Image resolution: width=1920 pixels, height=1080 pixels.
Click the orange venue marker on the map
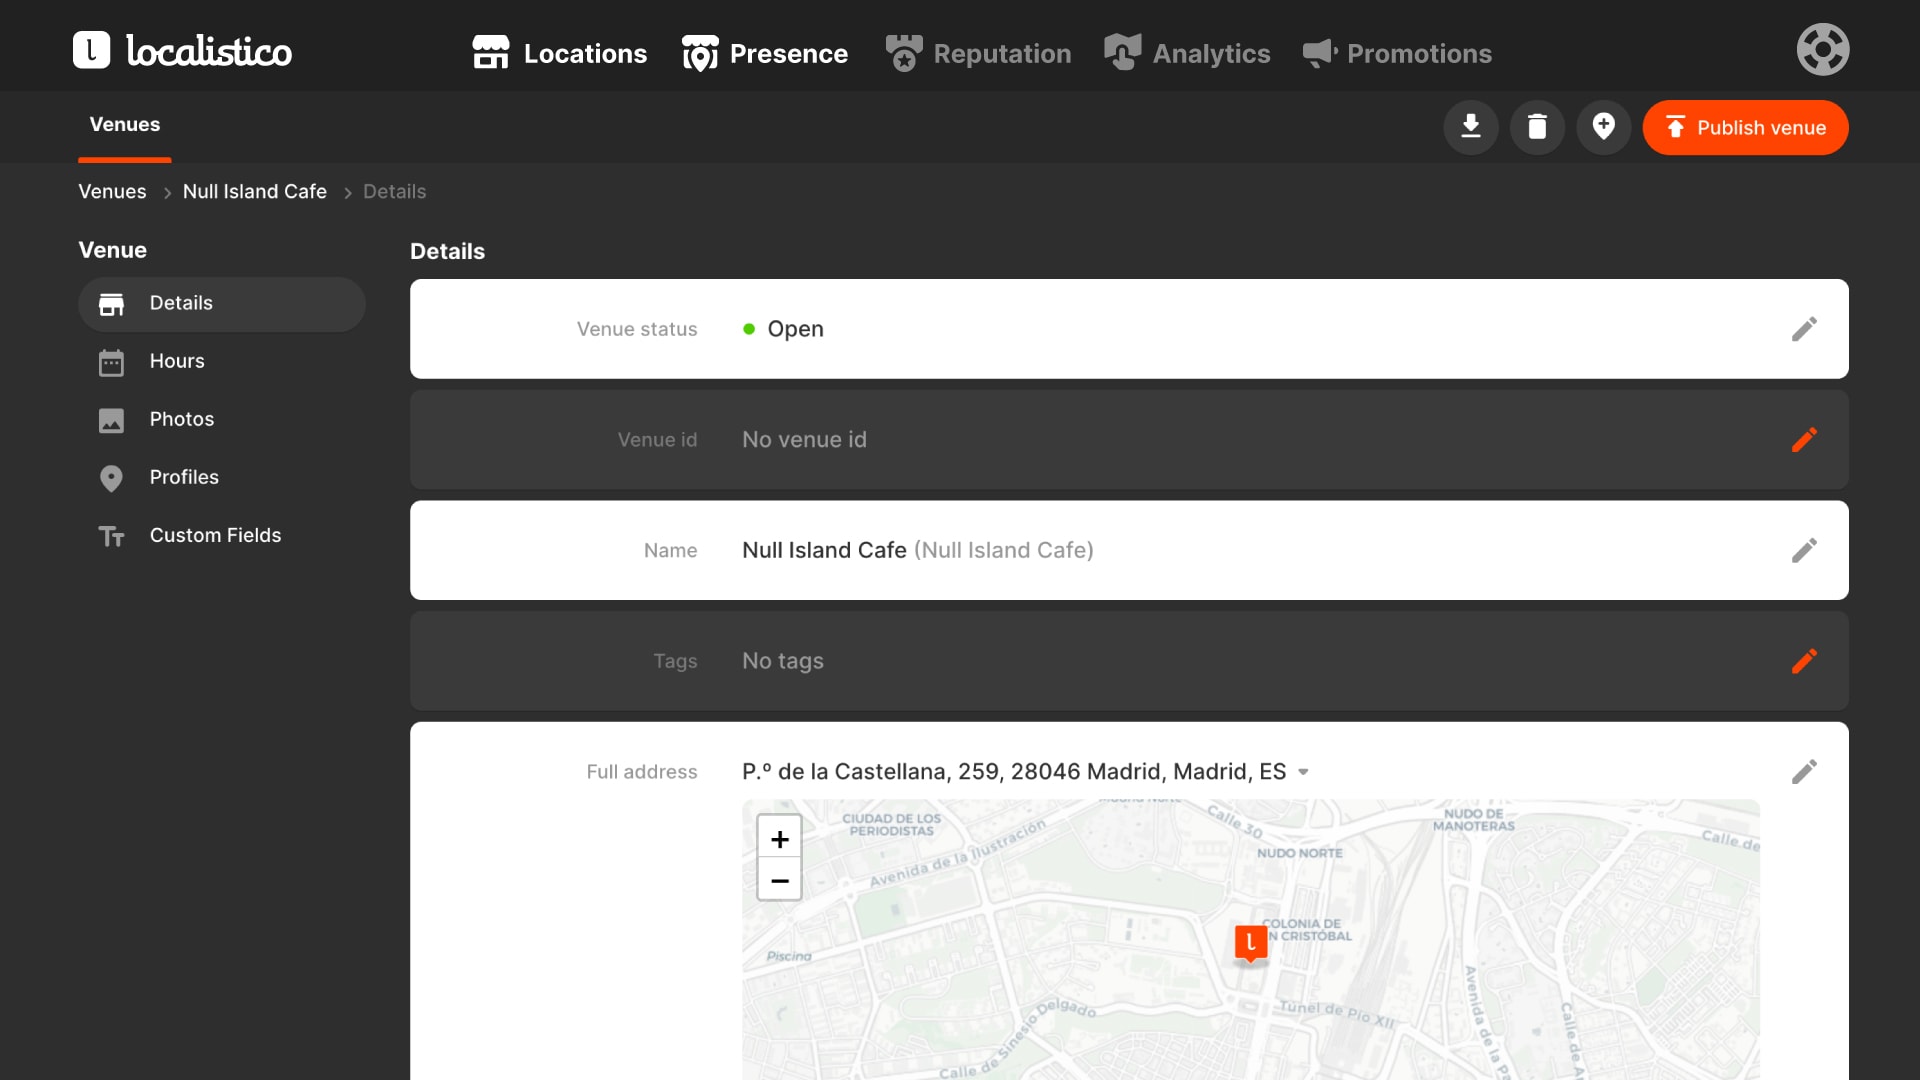tap(1250, 942)
